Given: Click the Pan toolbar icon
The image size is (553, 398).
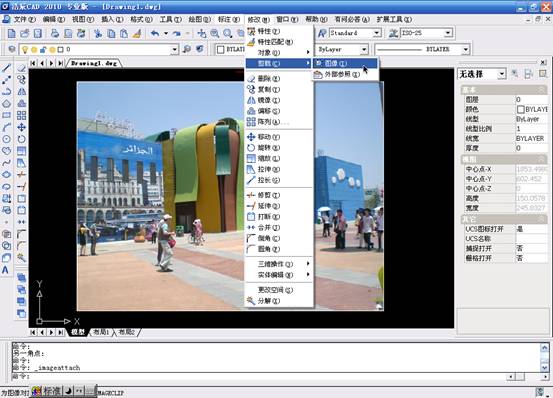Looking at the screenshot, I should [x=202, y=33].
